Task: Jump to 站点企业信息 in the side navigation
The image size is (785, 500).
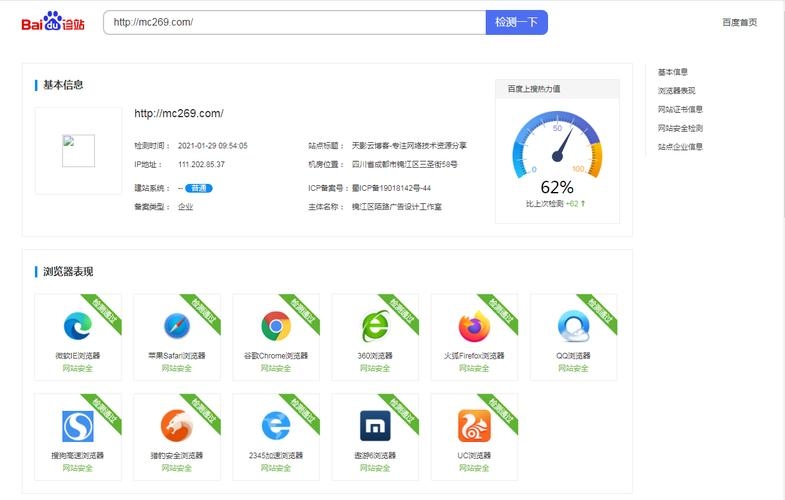Action: (x=680, y=147)
